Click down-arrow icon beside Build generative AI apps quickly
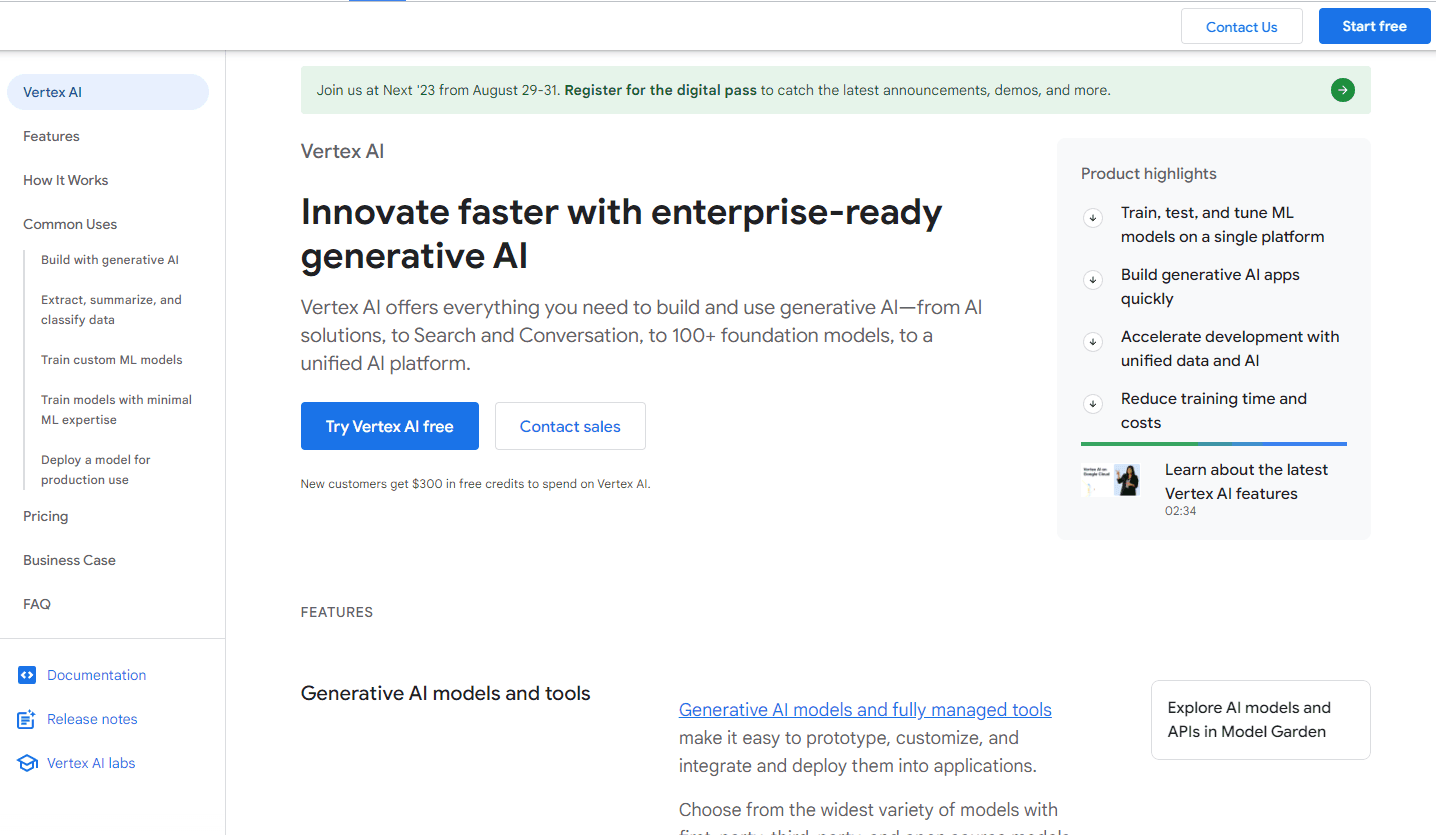This screenshot has height=835, width=1436. coord(1093,279)
